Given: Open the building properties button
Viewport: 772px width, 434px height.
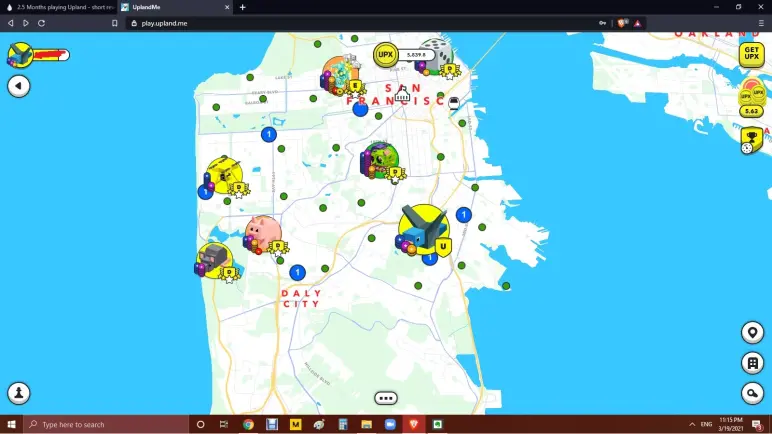Looking at the screenshot, I should pos(752,363).
